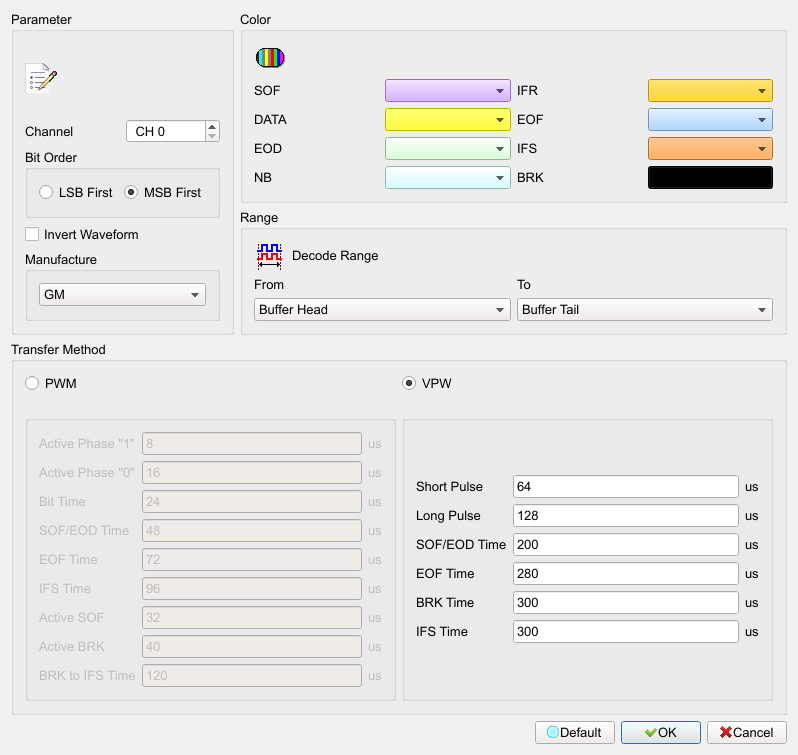Click the Active Phase "1" field
Viewport: 798px width, 755px height.
coord(252,444)
